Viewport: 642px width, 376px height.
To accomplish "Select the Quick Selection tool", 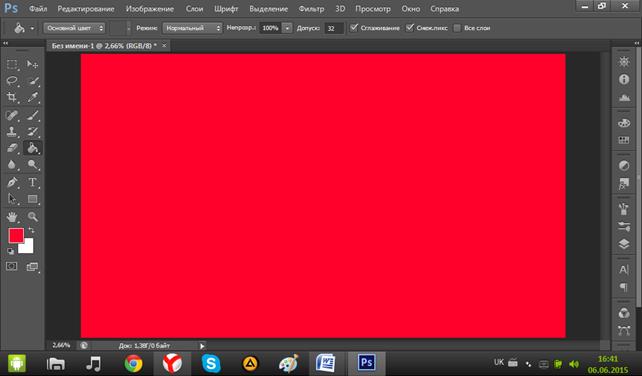I will pos(32,81).
